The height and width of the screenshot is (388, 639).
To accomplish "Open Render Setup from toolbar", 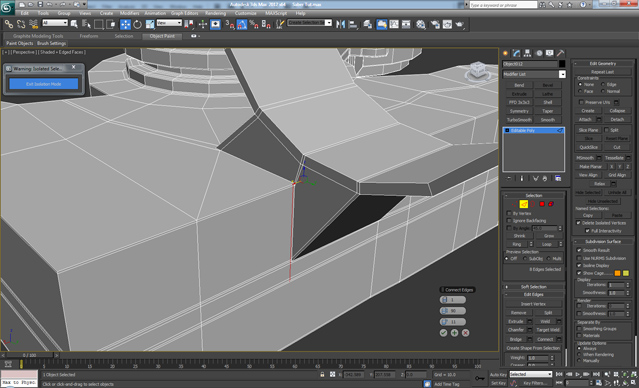I will [x=435, y=24].
